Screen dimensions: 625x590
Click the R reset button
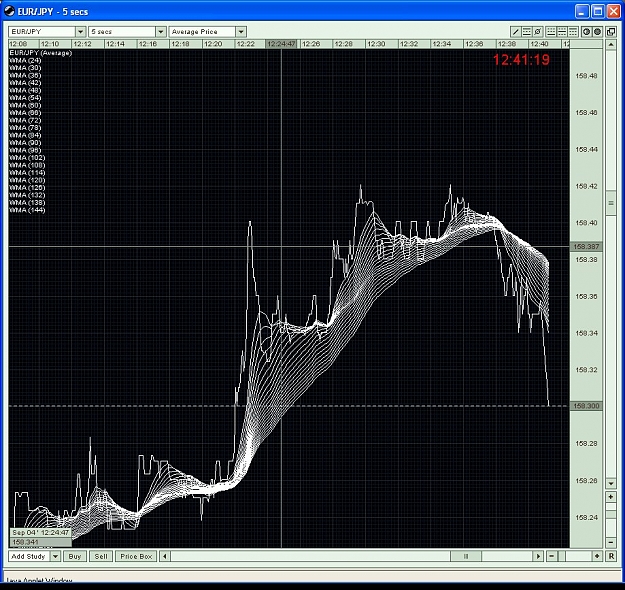pos(611,556)
